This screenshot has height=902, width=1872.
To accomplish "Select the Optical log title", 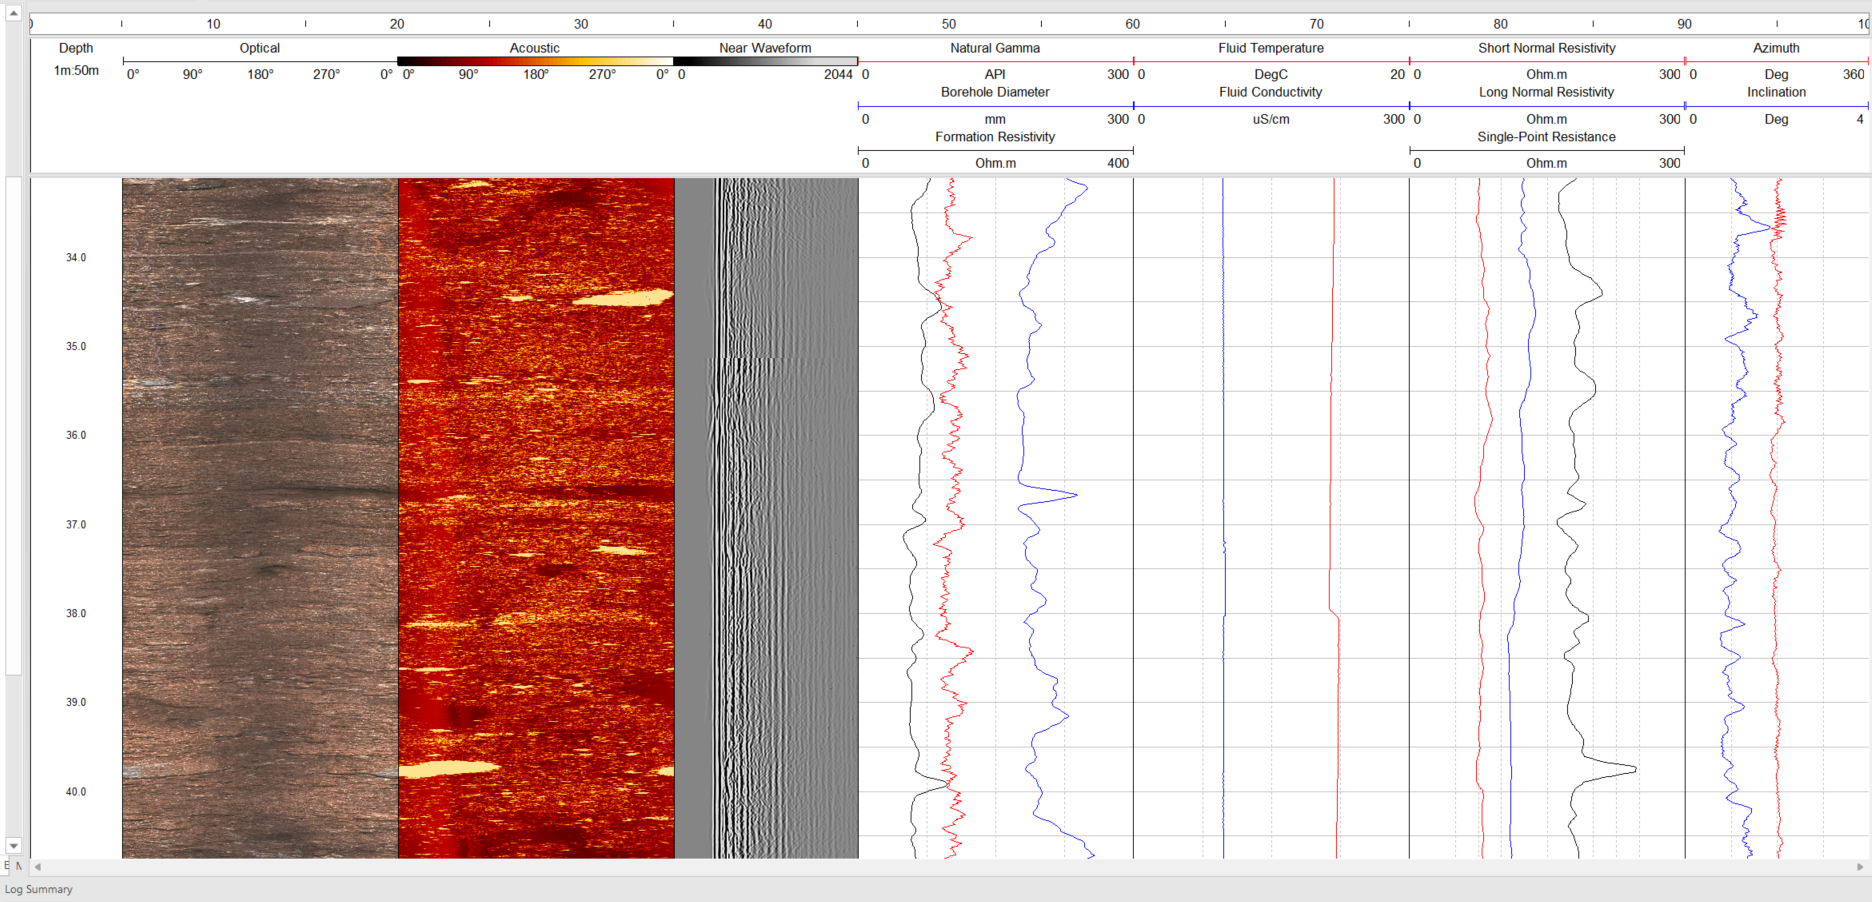I will pos(260,48).
